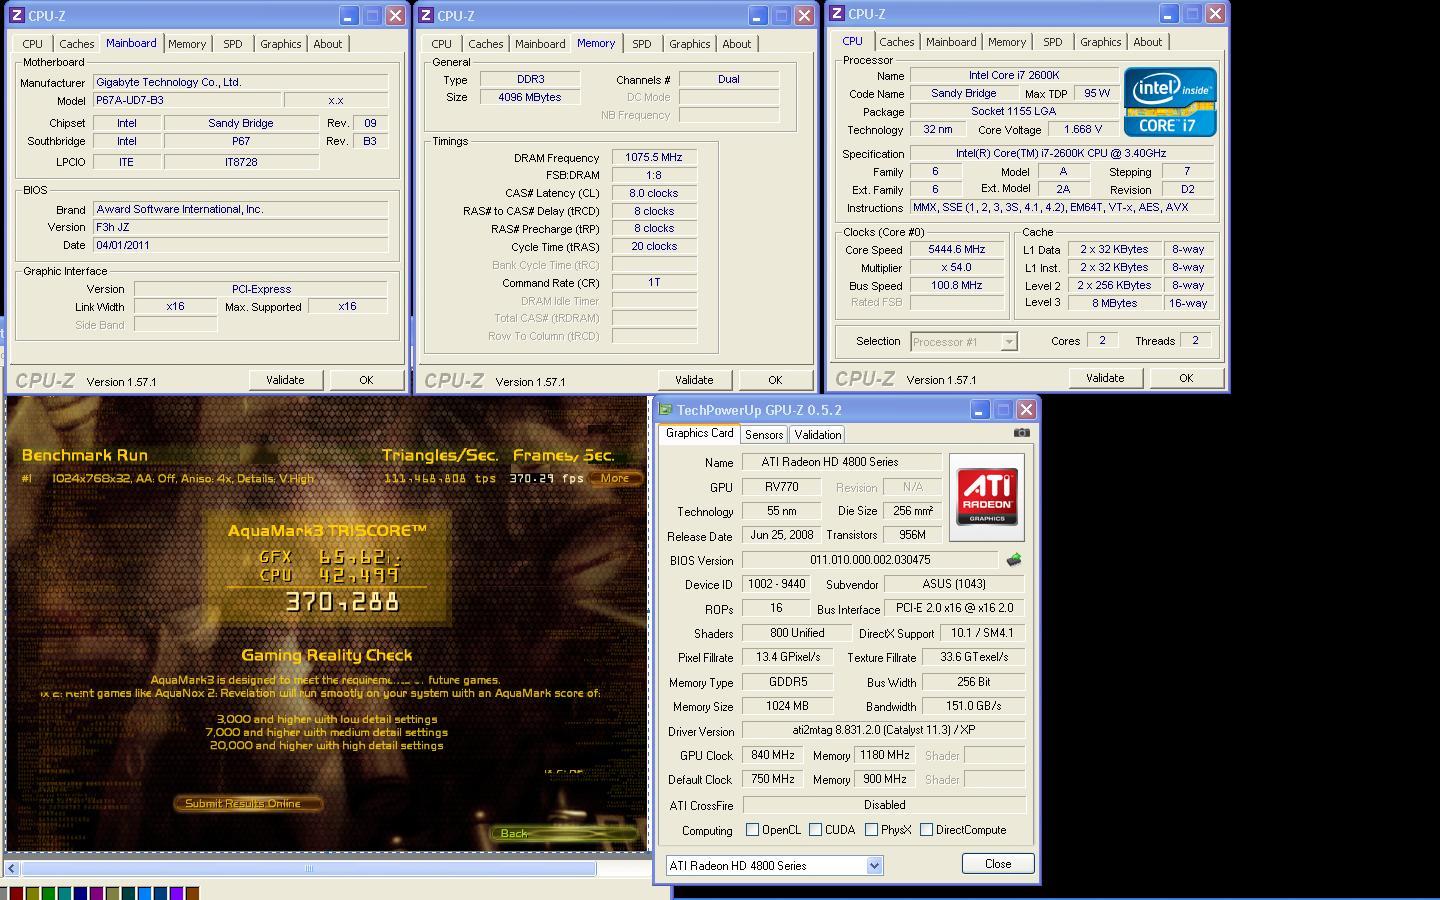This screenshot has height=900, width=1440.
Task: Click OK in the CPU tab window
Action: [x=1186, y=378]
